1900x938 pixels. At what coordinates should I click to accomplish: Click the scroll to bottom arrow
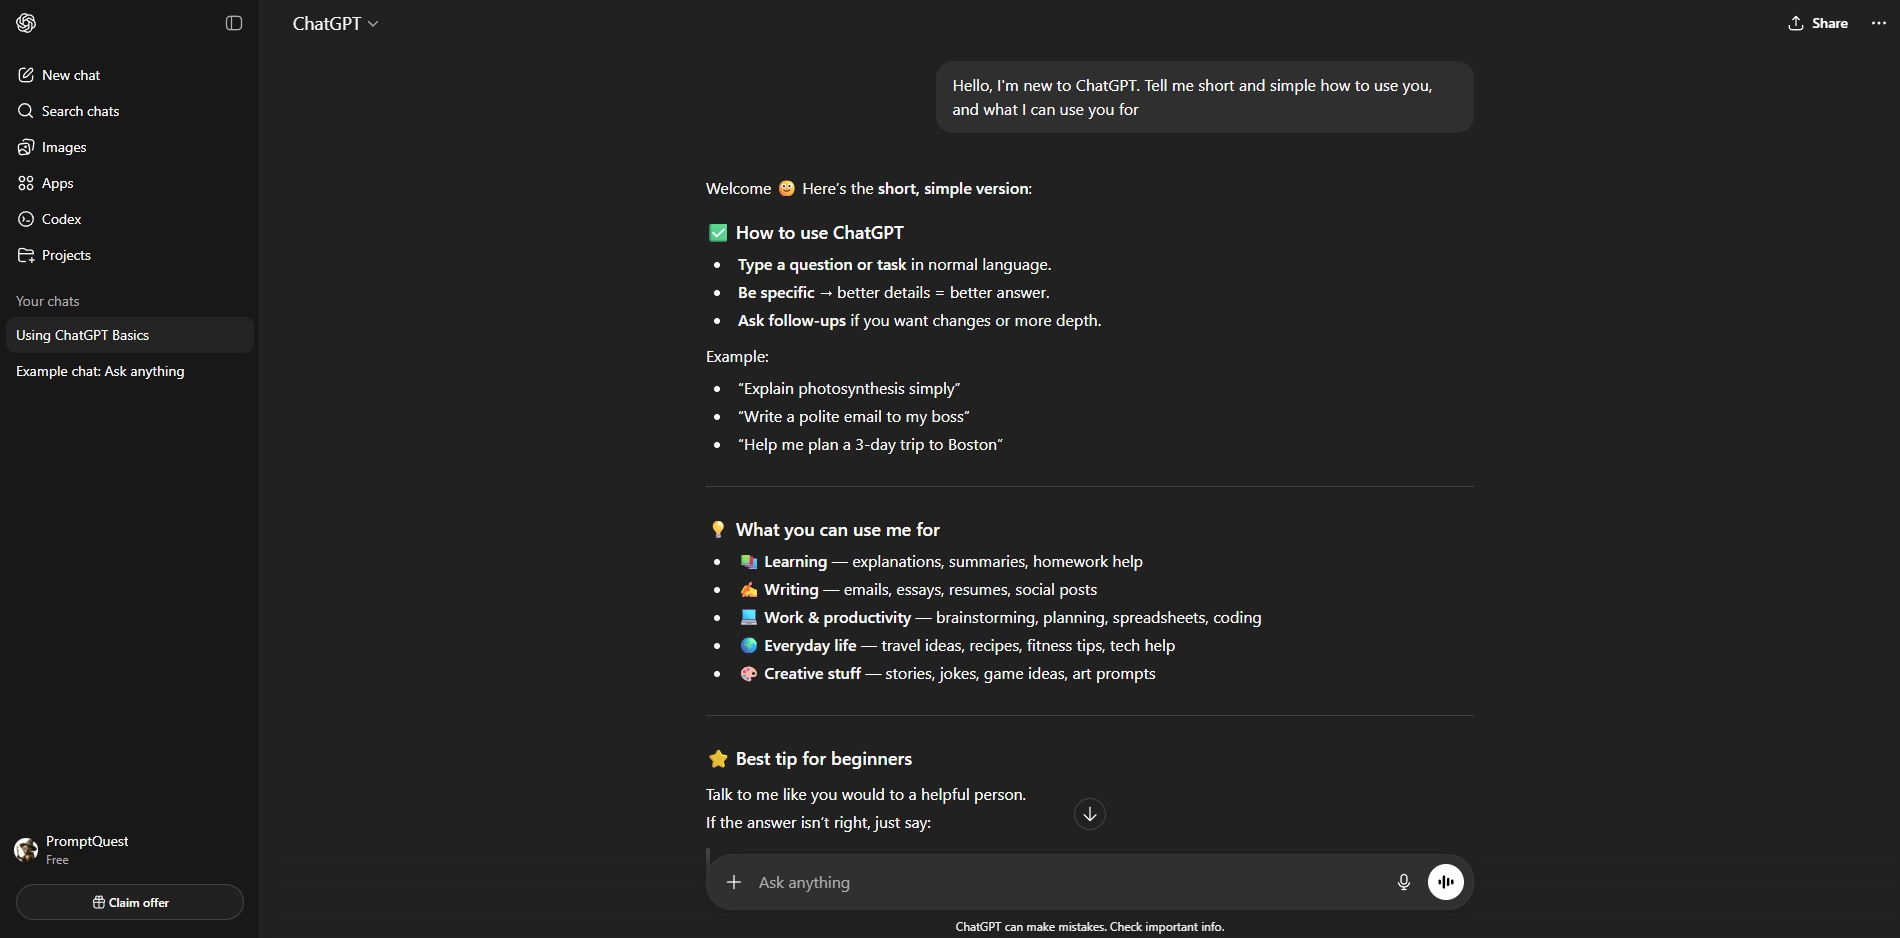point(1089,814)
